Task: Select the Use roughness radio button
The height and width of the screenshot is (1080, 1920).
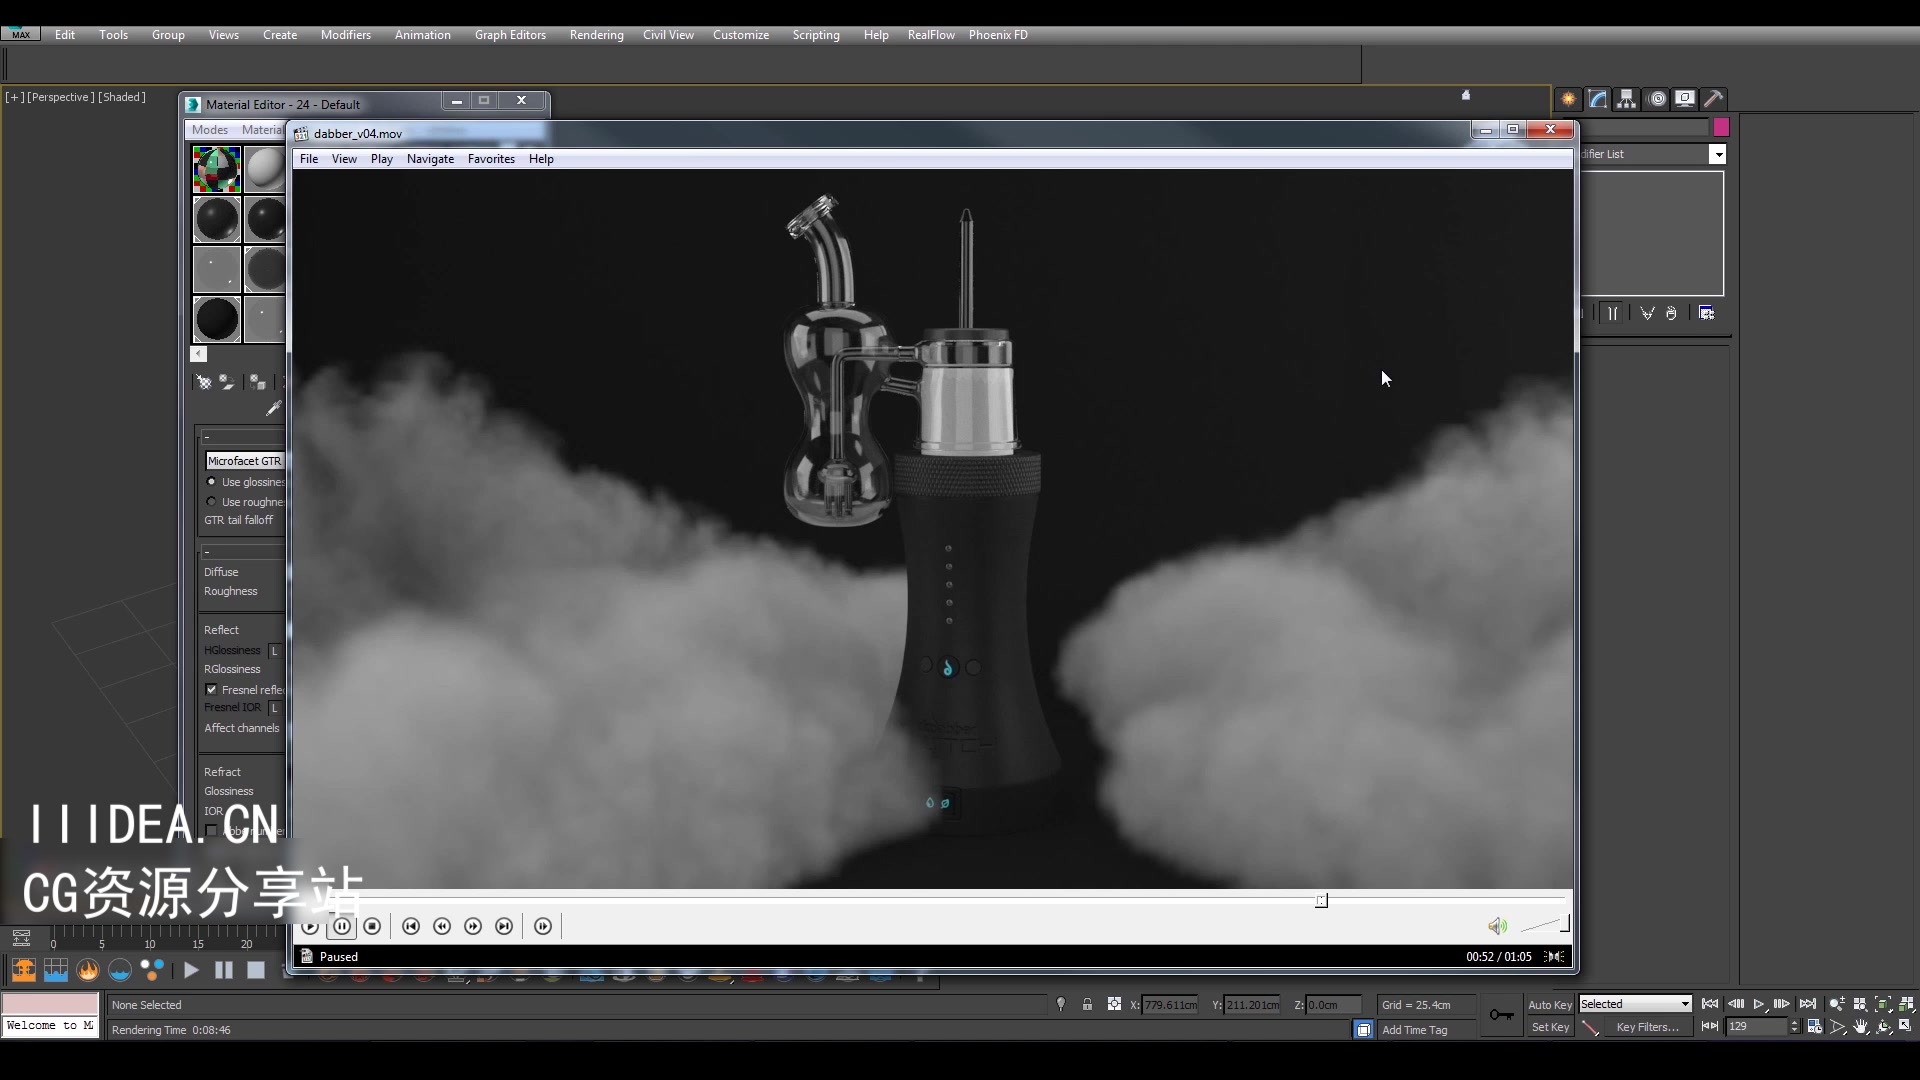Action: point(211,502)
